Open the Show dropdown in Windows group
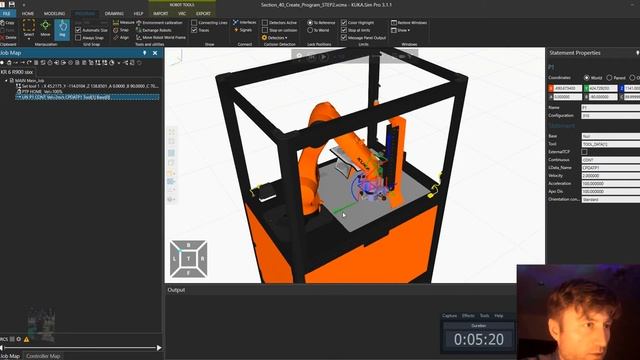Image resolution: width=640 pixels, height=360 pixels. pos(401,30)
